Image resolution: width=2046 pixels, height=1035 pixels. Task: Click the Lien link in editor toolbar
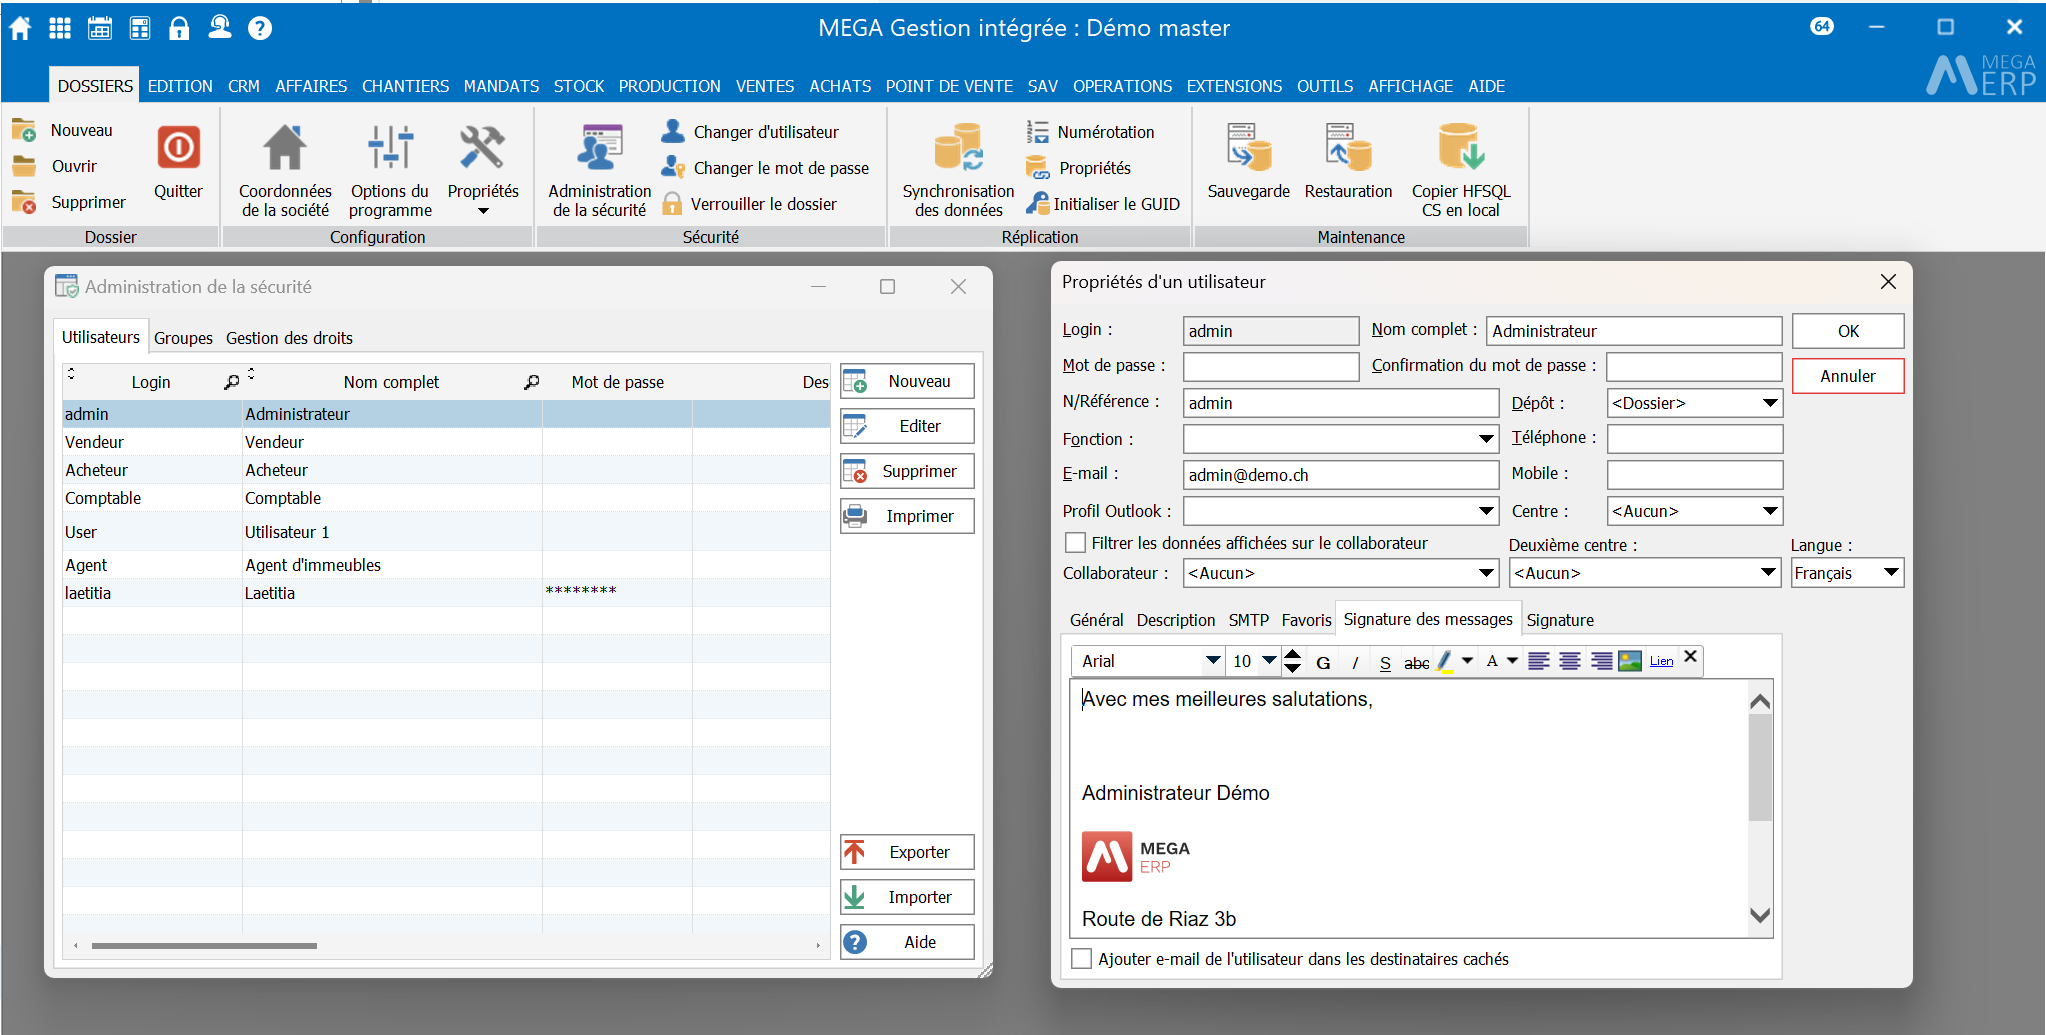point(1661,661)
